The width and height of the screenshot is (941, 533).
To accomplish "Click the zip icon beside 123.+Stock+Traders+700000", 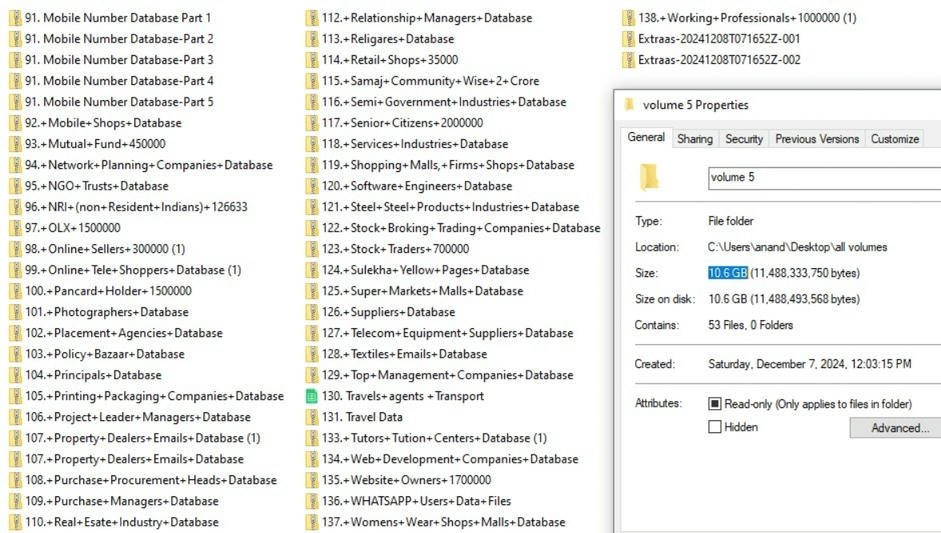I will pyautogui.click(x=311, y=249).
